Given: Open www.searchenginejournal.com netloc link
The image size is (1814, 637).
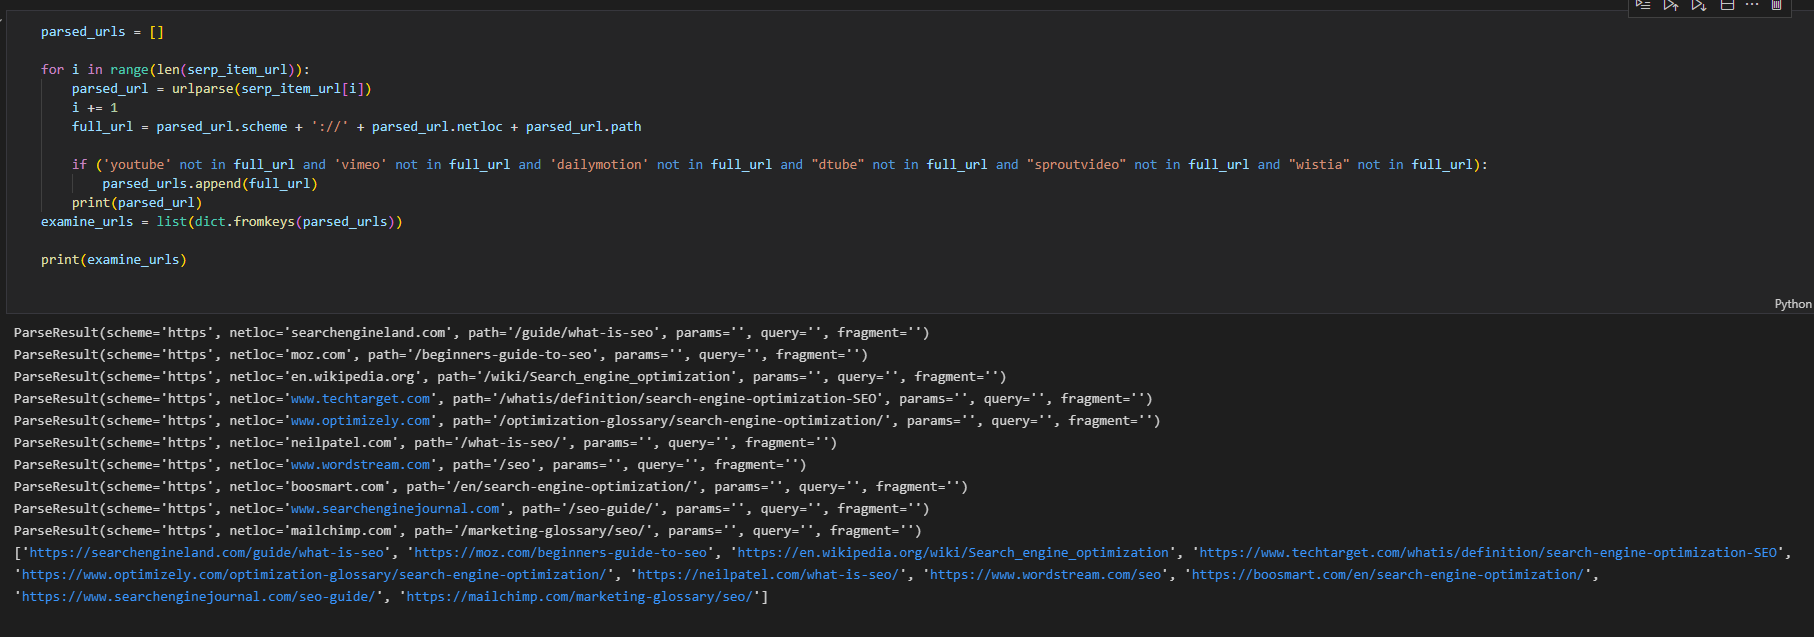Looking at the screenshot, I should click(395, 509).
